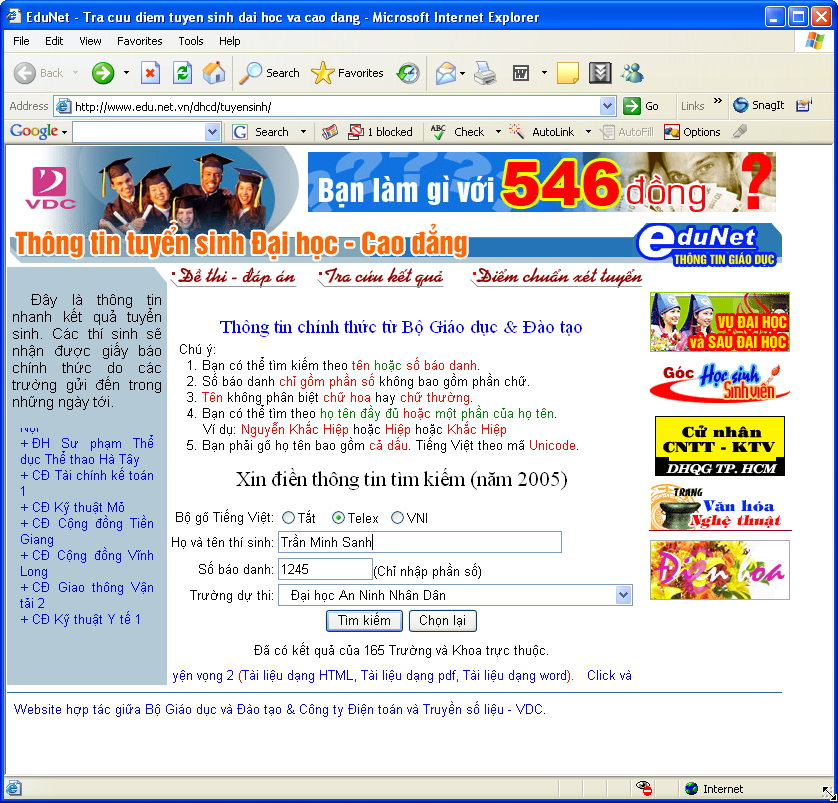Open Điểm chuẩn xét tuyển link

coord(557,277)
